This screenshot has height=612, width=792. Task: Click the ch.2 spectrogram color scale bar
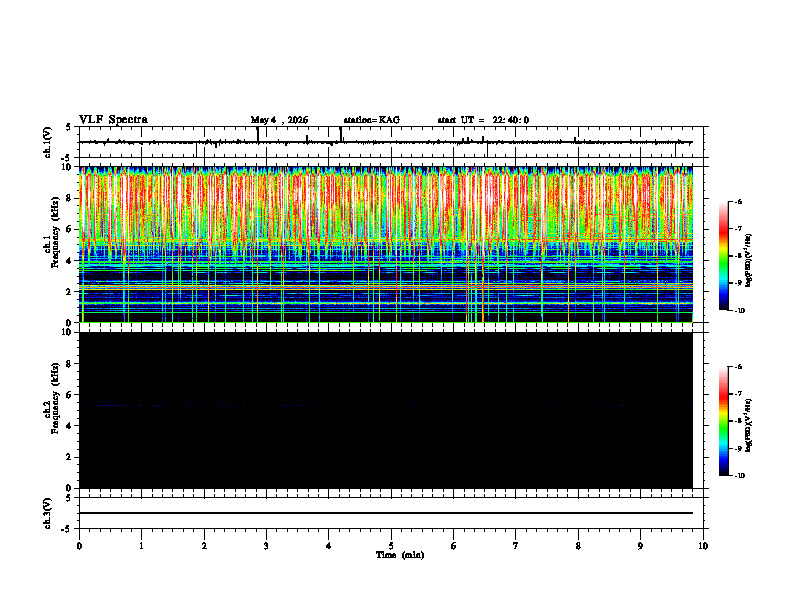723,421
